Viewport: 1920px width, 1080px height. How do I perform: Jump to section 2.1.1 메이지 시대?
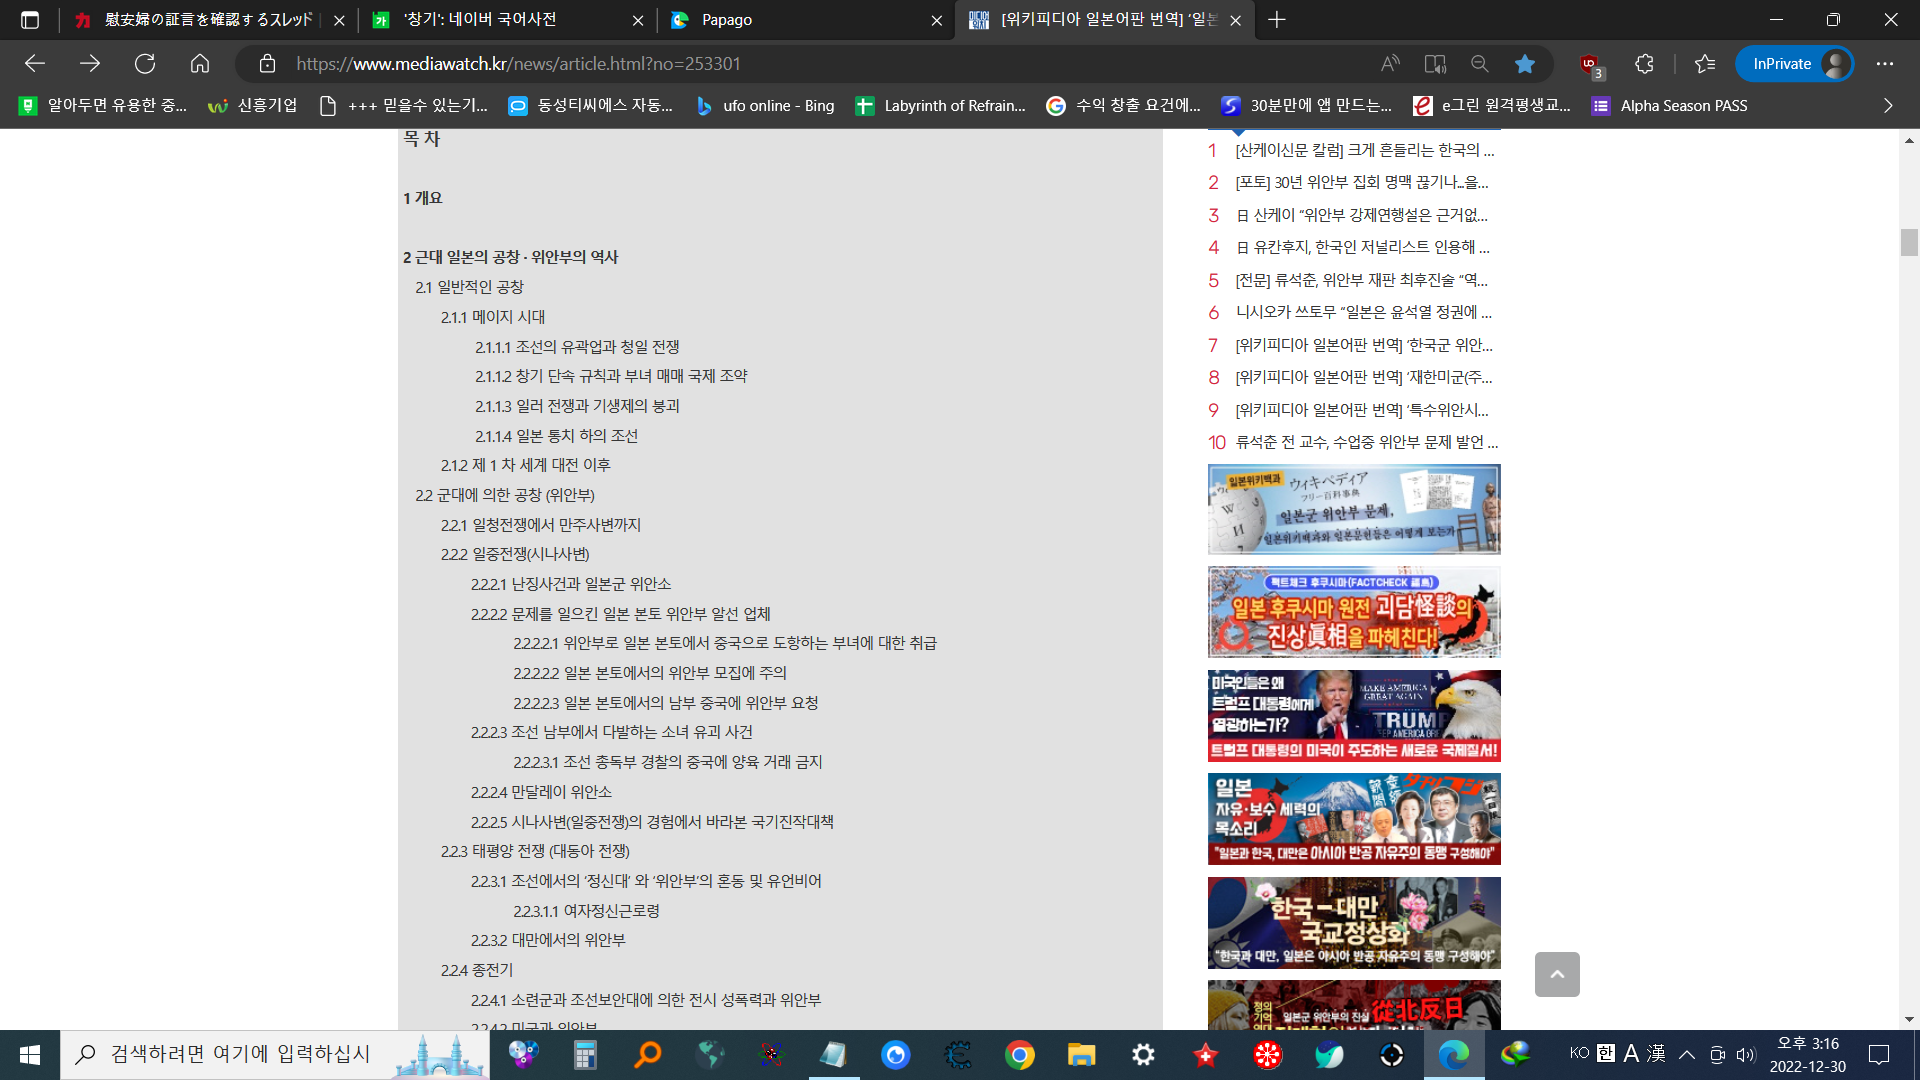pos(493,317)
